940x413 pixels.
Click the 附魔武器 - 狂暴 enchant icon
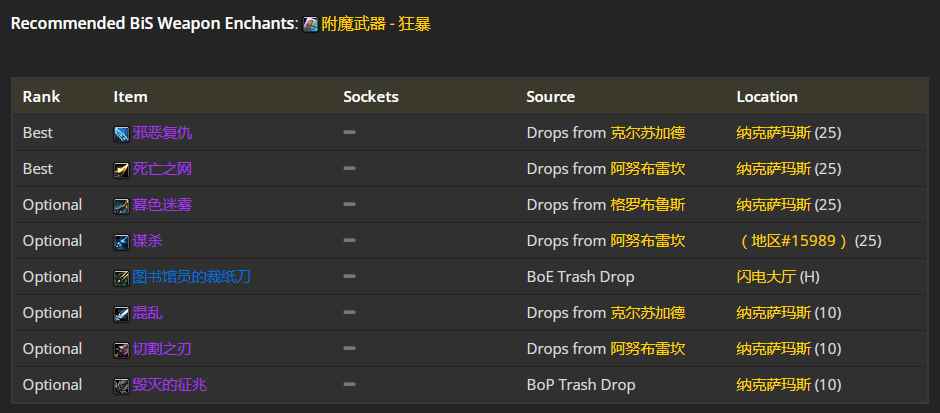coord(310,25)
